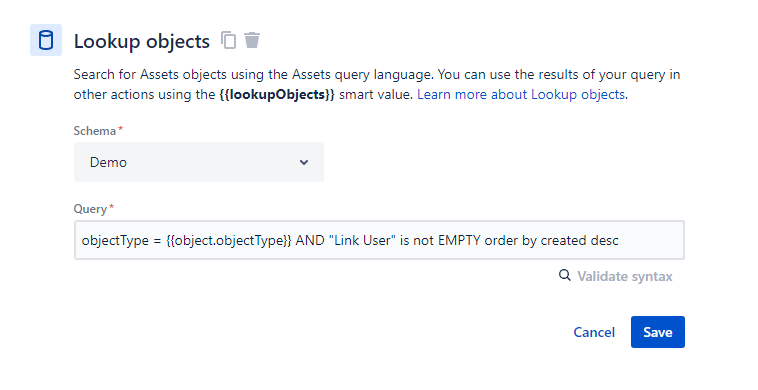Expand the Schema chevron arrow
This screenshot has height=390, width=758.
[x=304, y=162]
